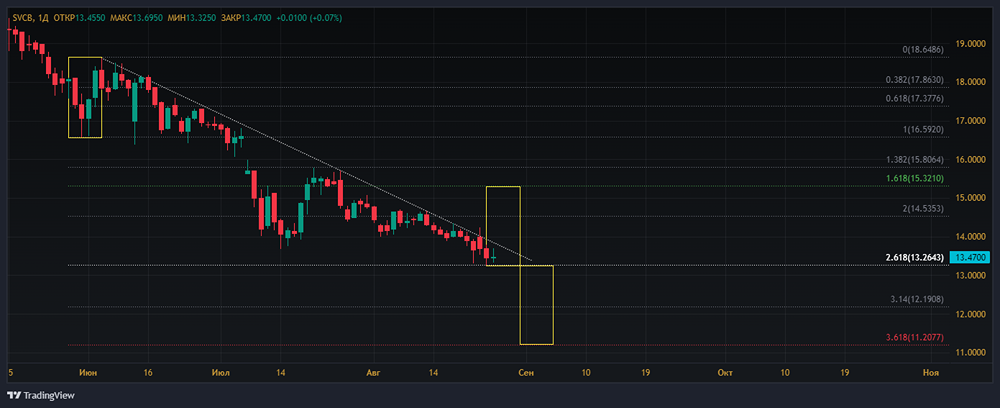Click 19.0000 on the price axis
Screen dimensions: 1000x408
pyautogui.click(x=970, y=43)
